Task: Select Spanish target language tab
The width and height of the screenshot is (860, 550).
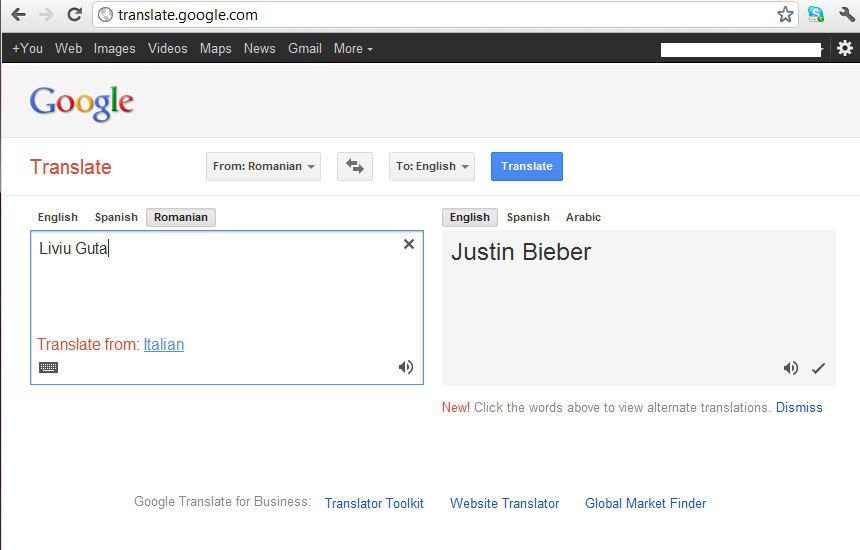Action: click(528, 217)
